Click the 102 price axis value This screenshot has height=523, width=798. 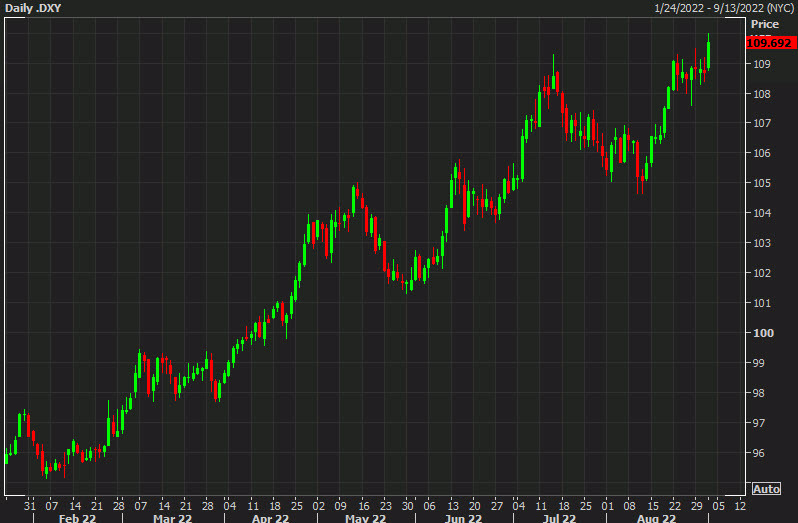tap(763, 273)
